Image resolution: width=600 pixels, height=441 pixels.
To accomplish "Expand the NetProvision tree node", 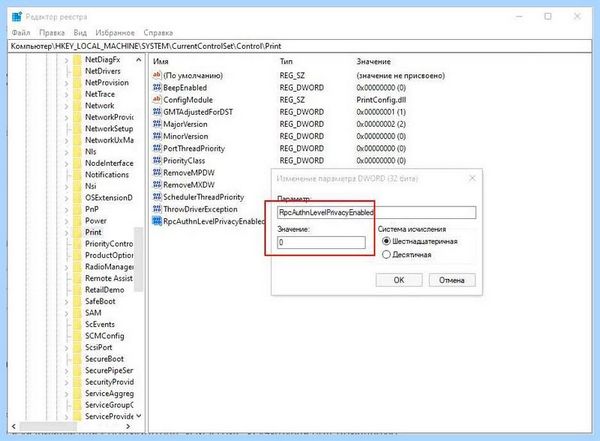I will click(x=66, y=83).
